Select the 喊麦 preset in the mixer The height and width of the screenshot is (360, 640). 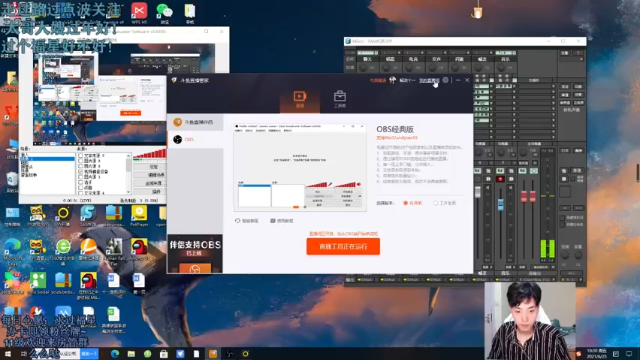[x=482, y=59]
